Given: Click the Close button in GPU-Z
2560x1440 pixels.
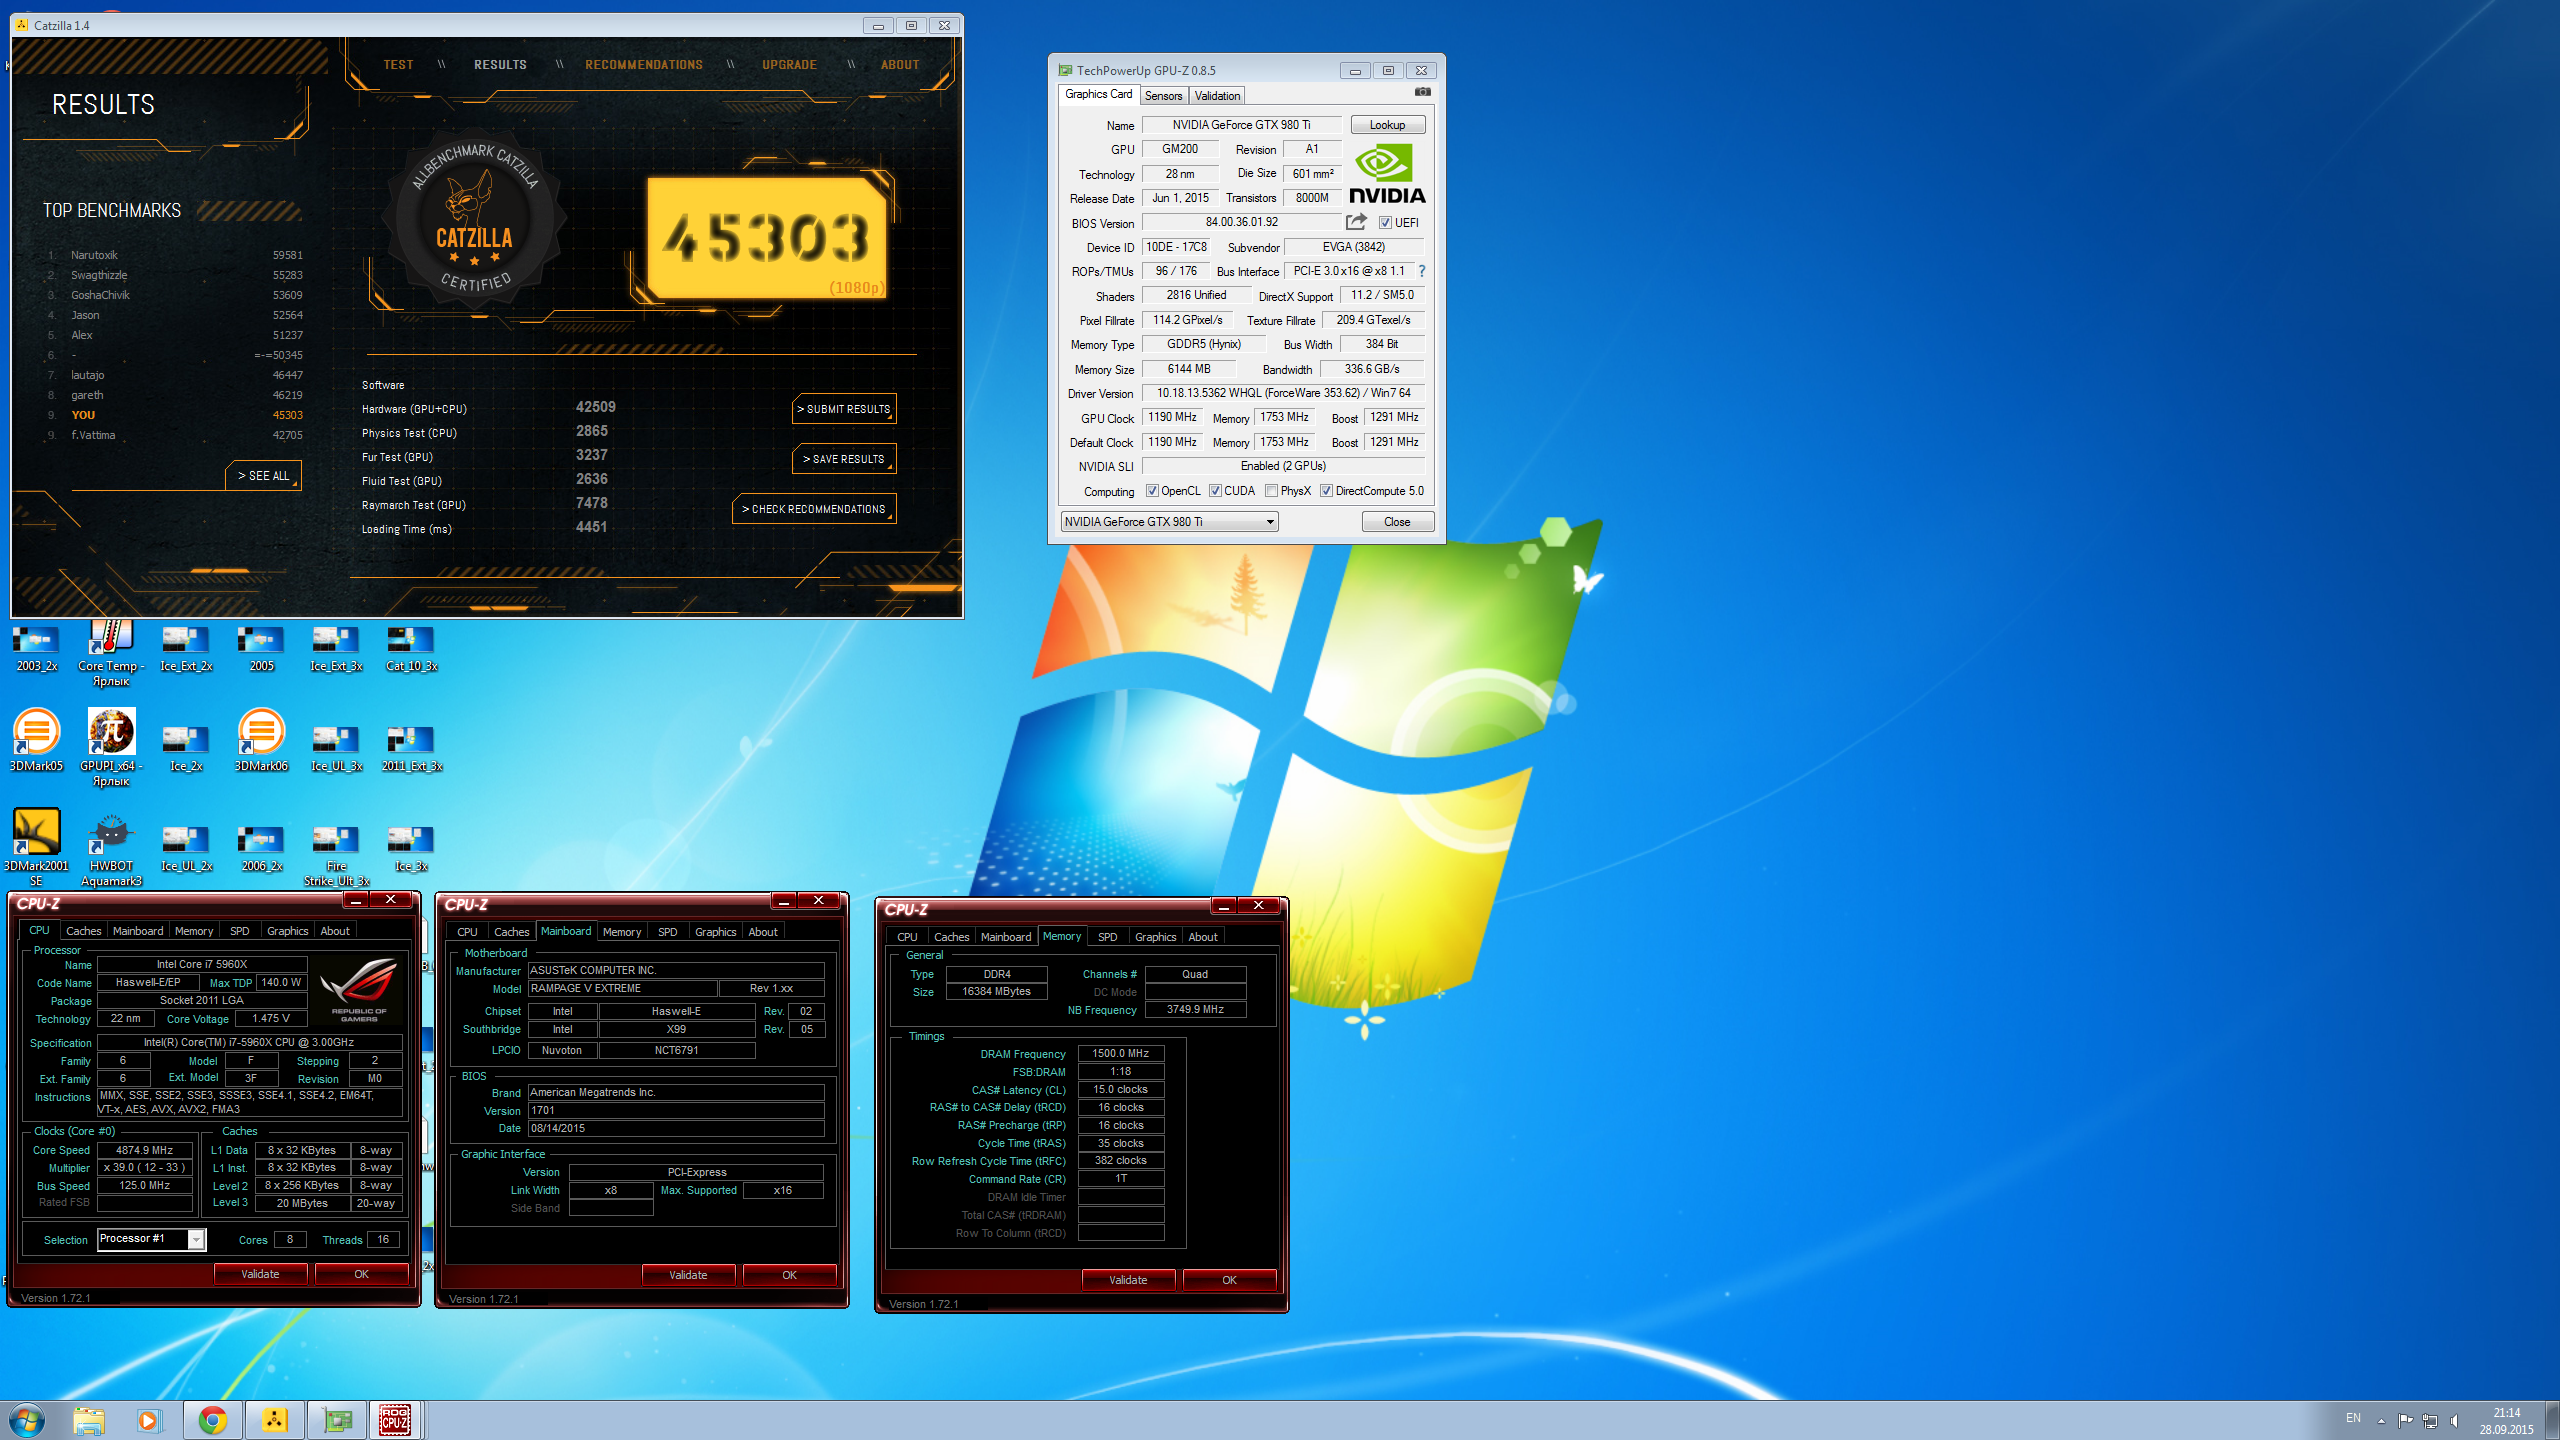Looking at the screenshot, I should click(x=1397, y=522).
